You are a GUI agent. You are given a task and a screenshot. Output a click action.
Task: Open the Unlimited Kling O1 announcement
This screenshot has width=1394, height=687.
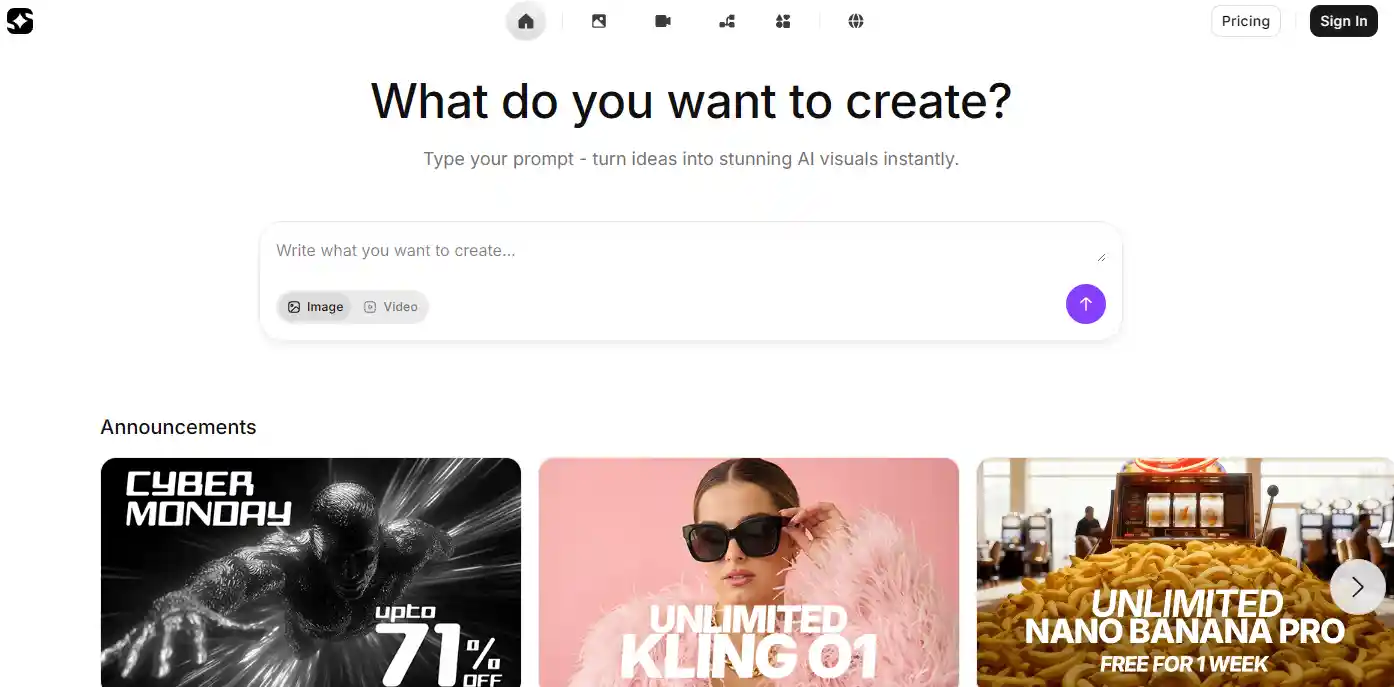point(748,572)
